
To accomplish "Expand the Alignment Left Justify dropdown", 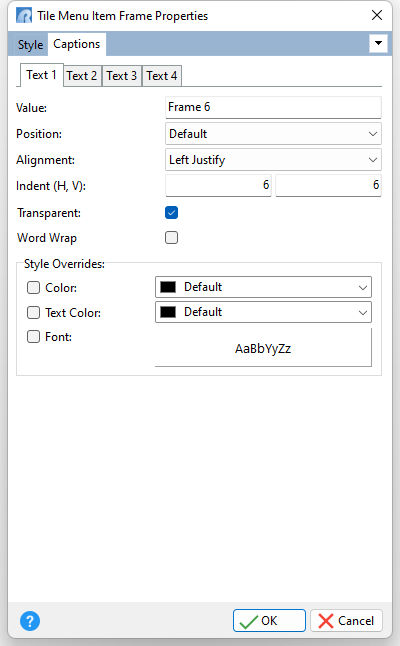I will coord(273,160).
